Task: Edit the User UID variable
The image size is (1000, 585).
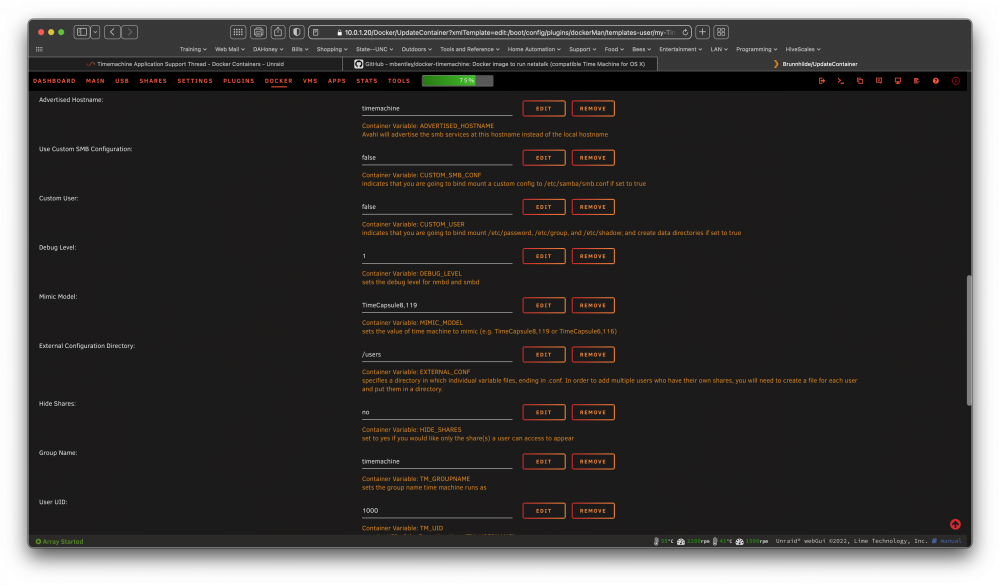Action: point(543,510)
